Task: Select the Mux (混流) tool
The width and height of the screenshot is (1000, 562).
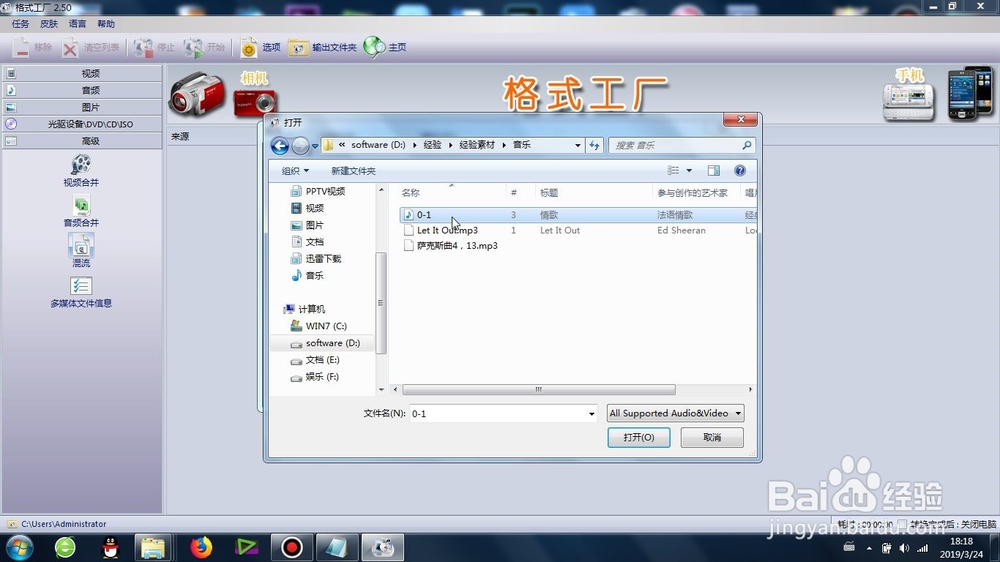Action: 81,251
